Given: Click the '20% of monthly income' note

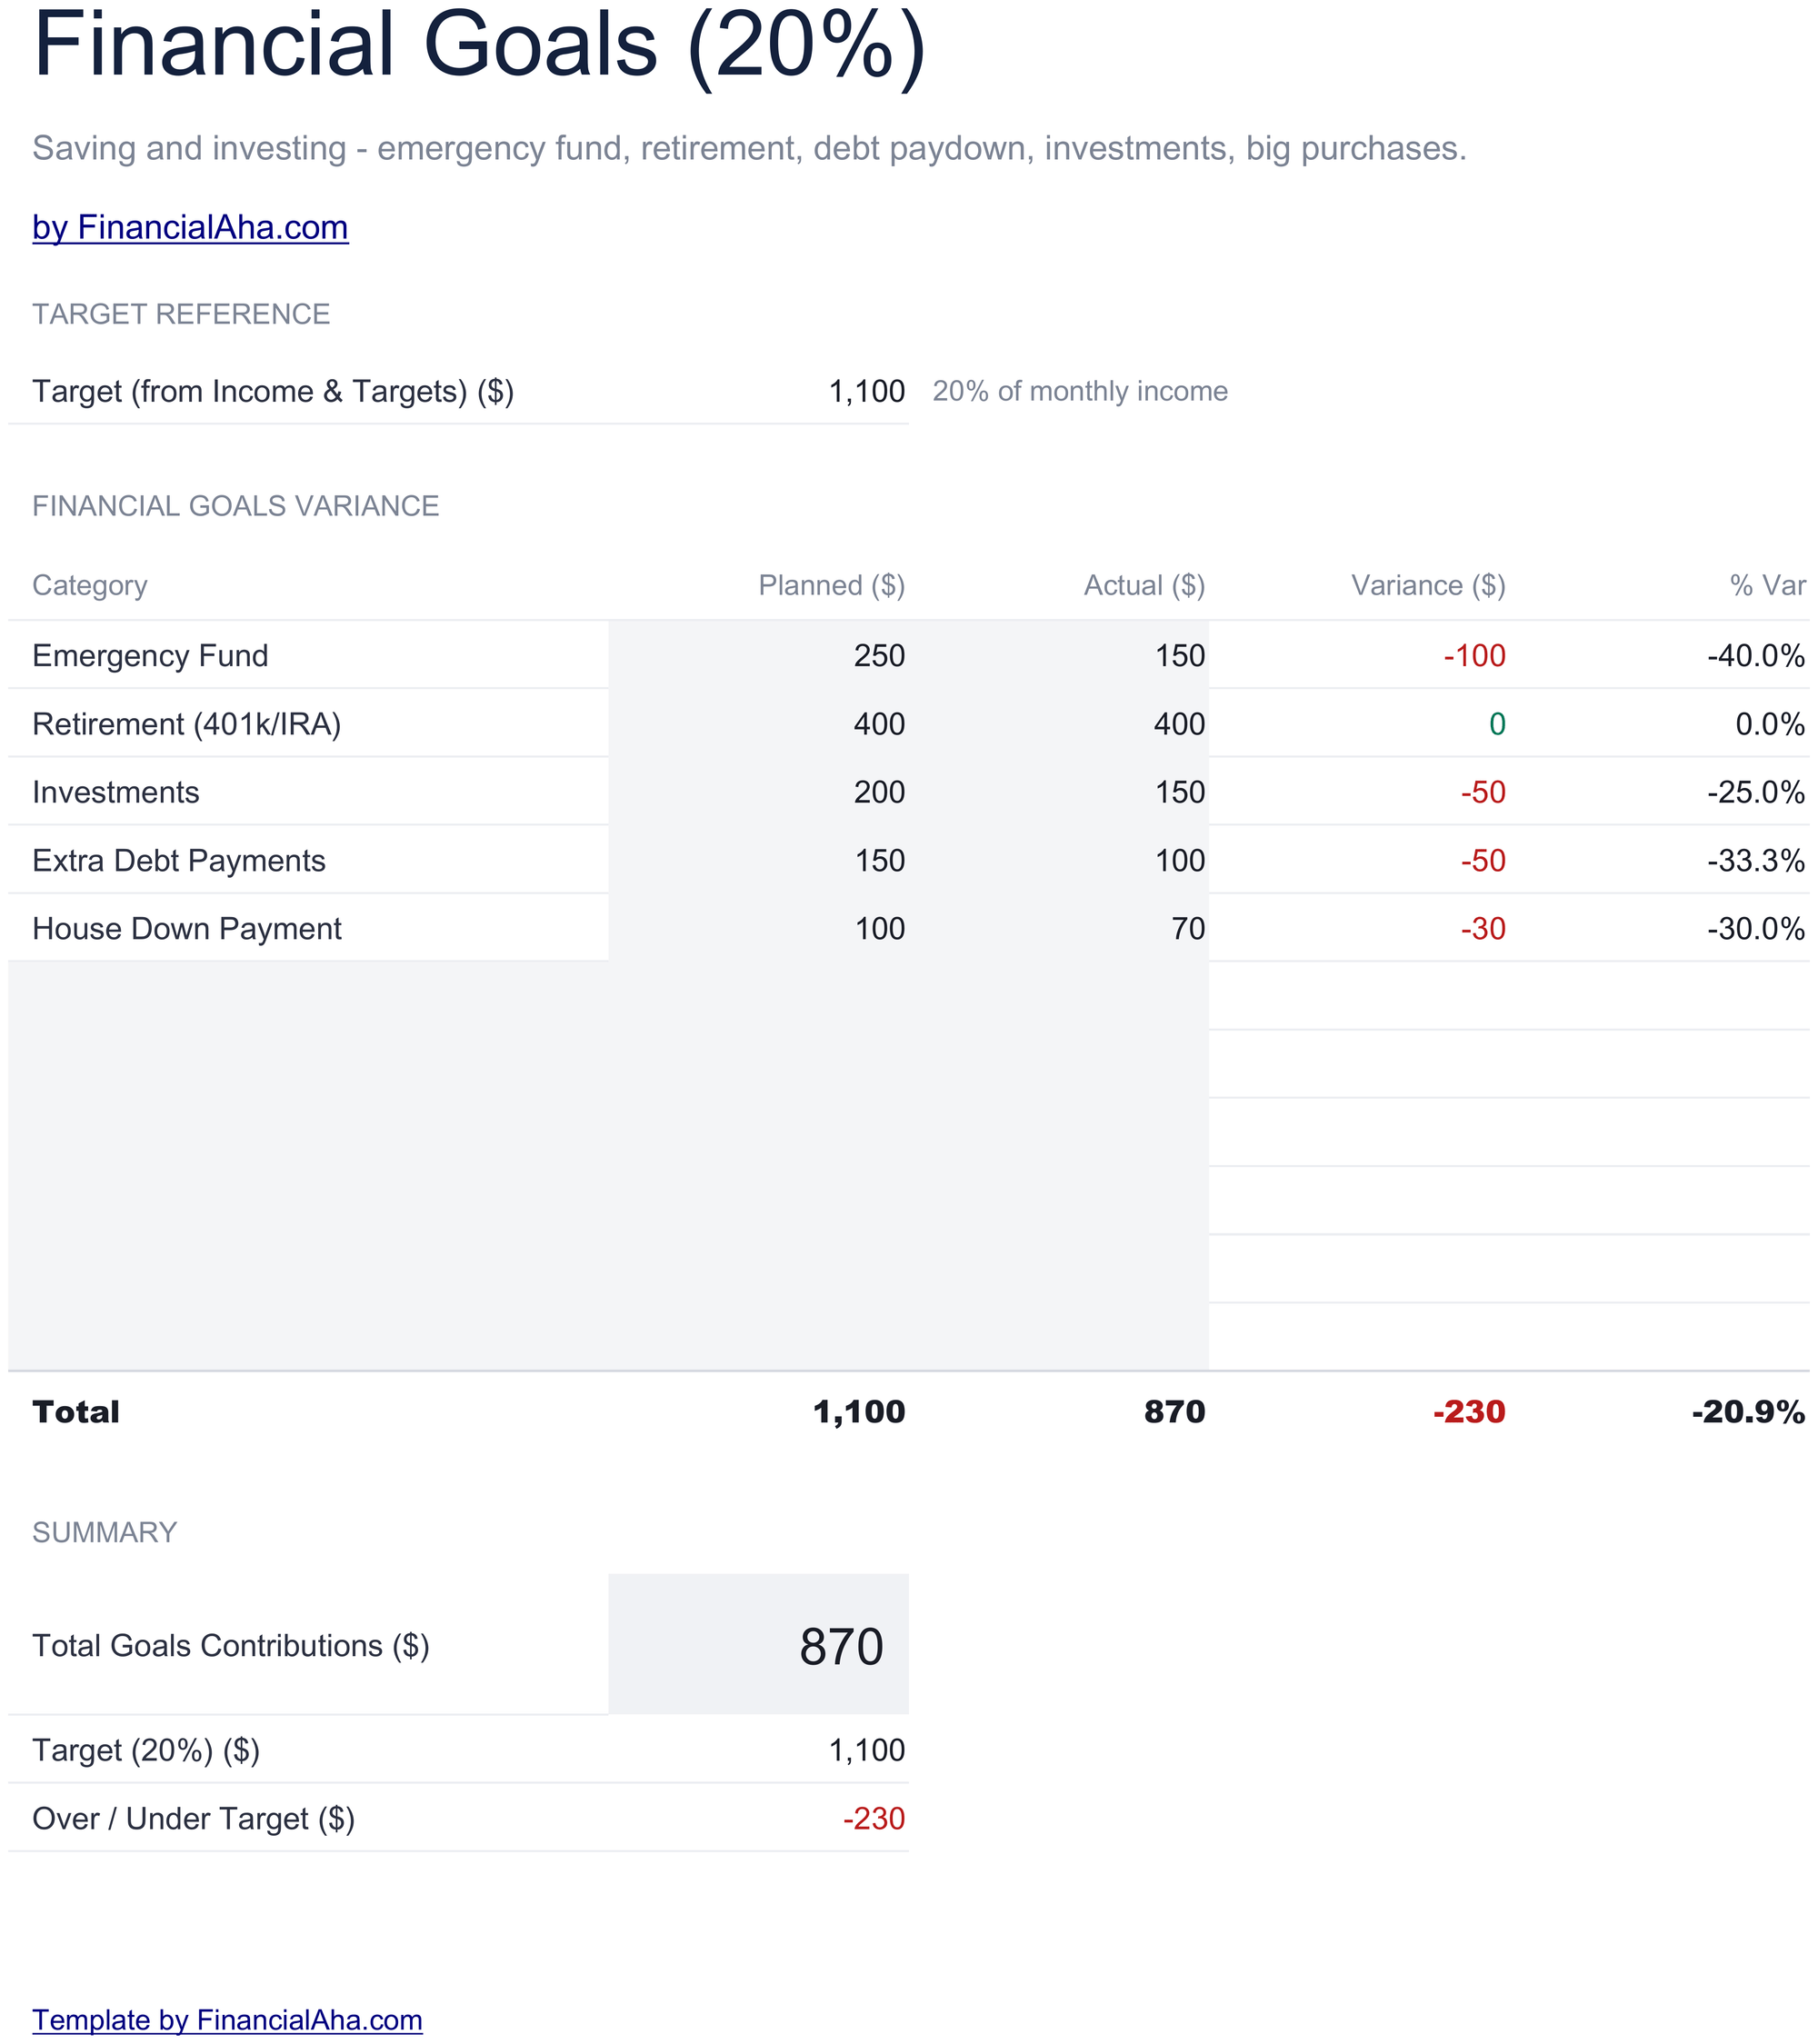Looking at the screenshot, I should tap(1080, 391).
